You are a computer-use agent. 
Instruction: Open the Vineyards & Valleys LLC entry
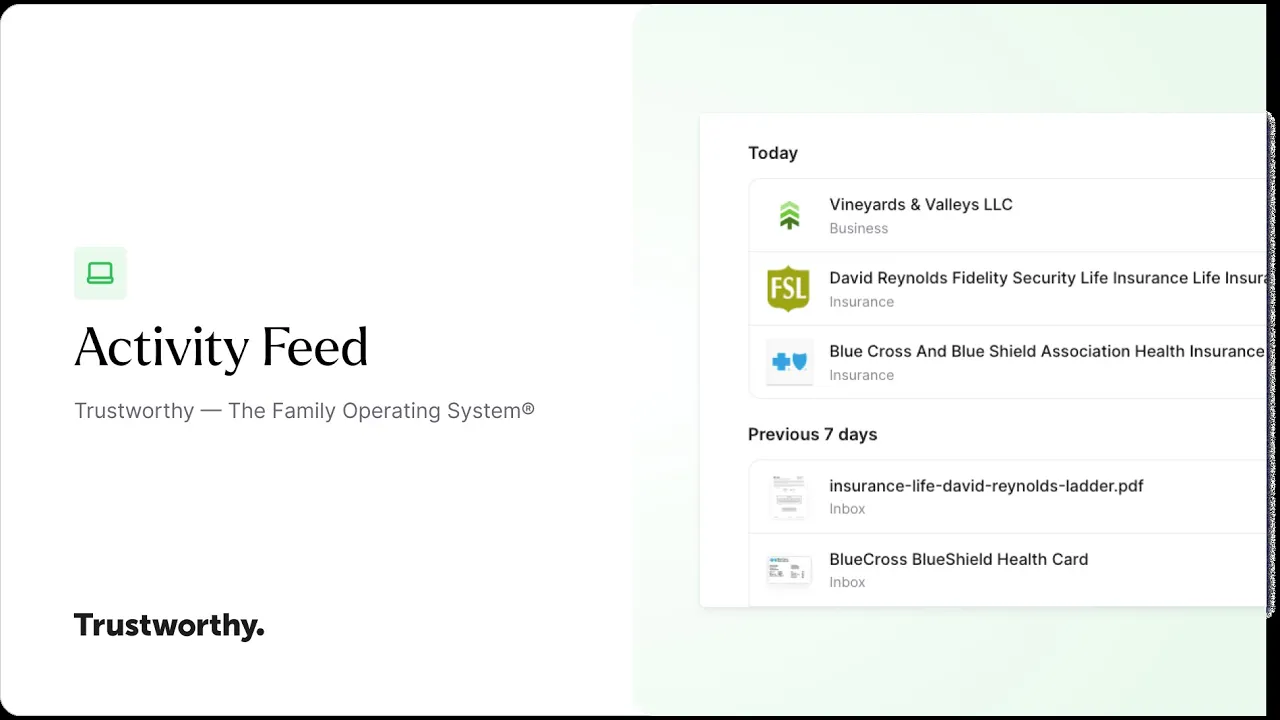click(1007, 216)
